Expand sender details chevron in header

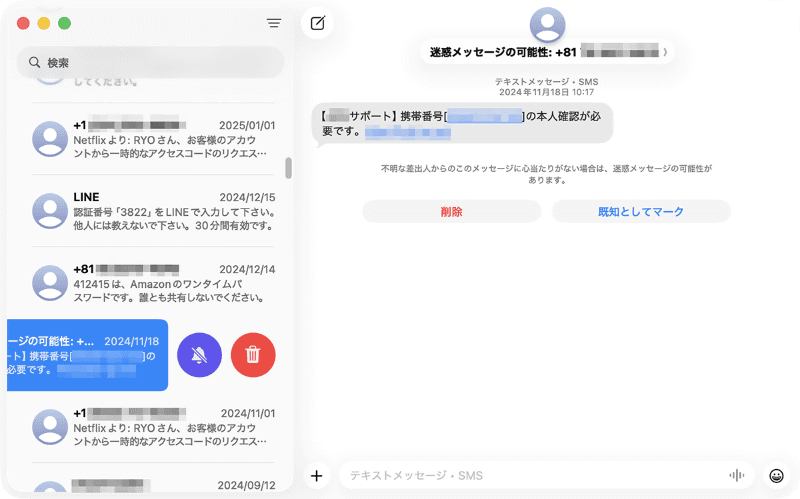[665, 52]
